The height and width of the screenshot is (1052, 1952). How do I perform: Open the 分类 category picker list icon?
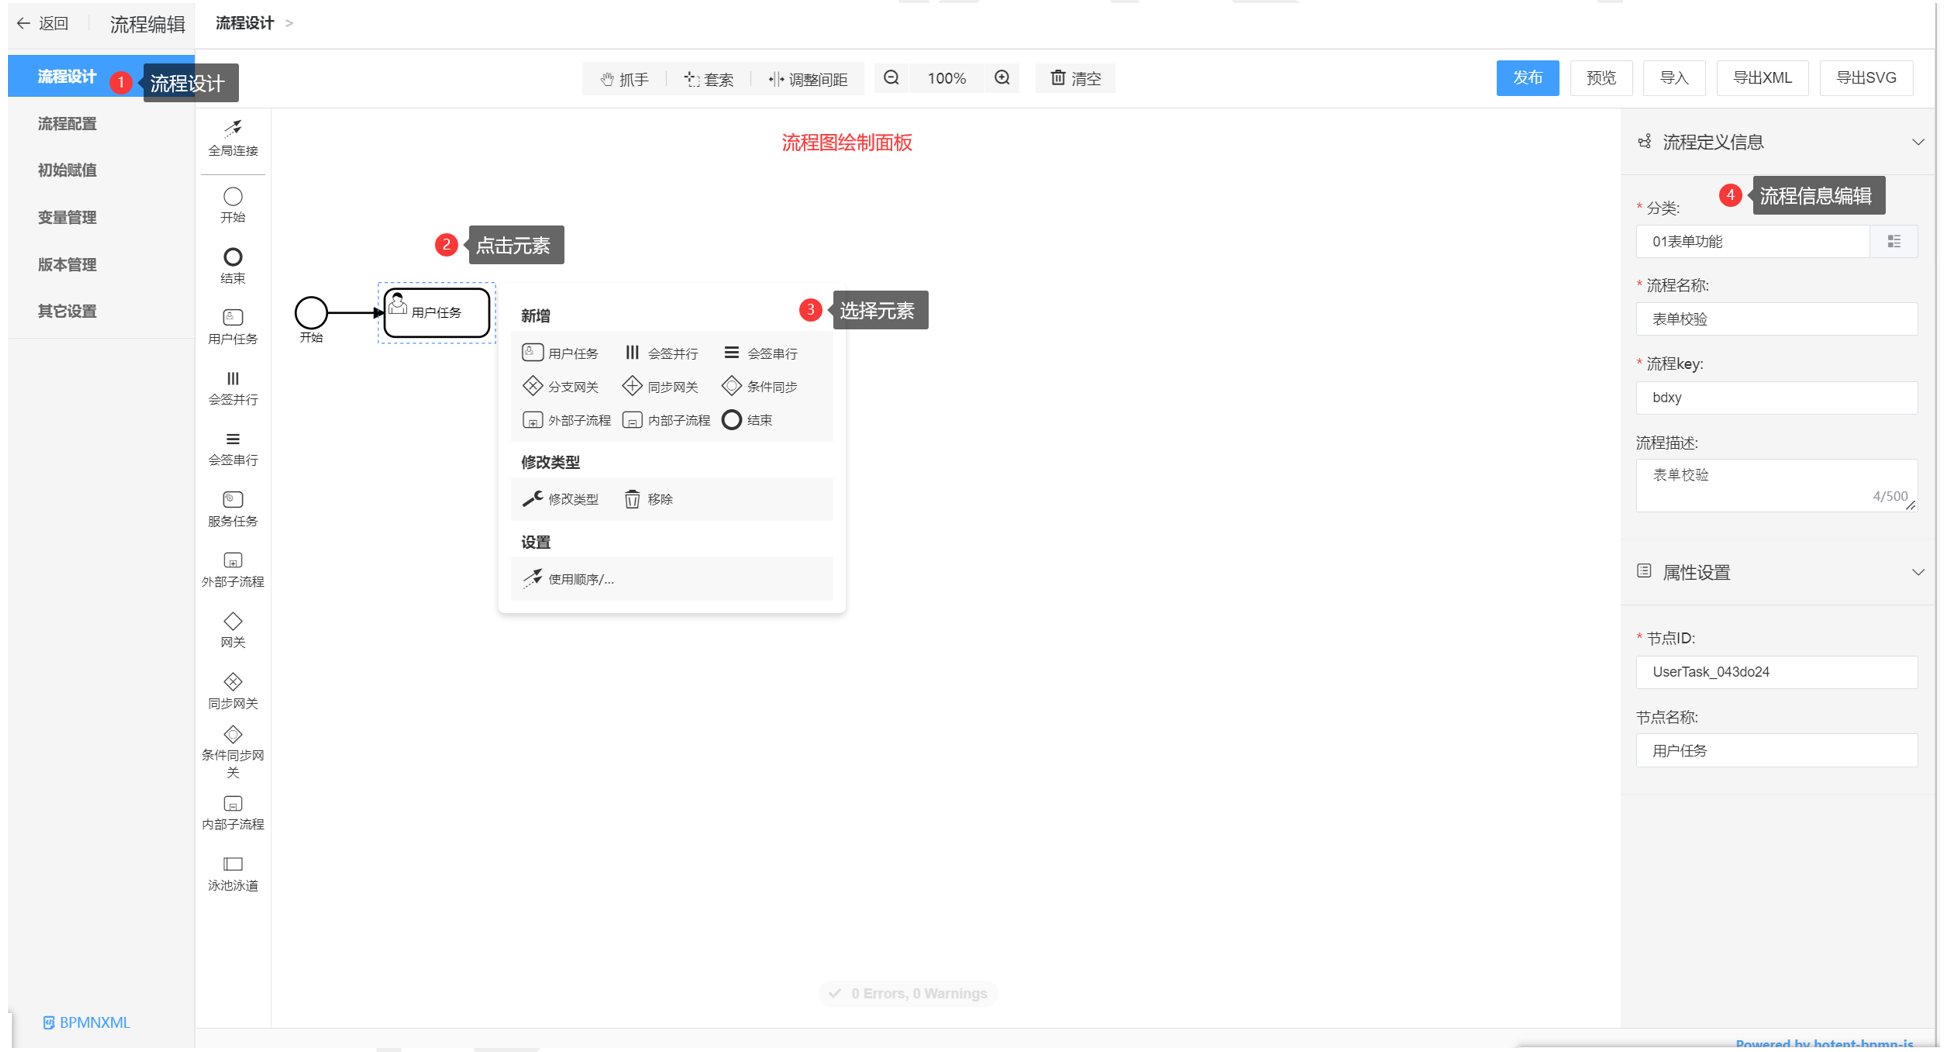pos(1894,241)
